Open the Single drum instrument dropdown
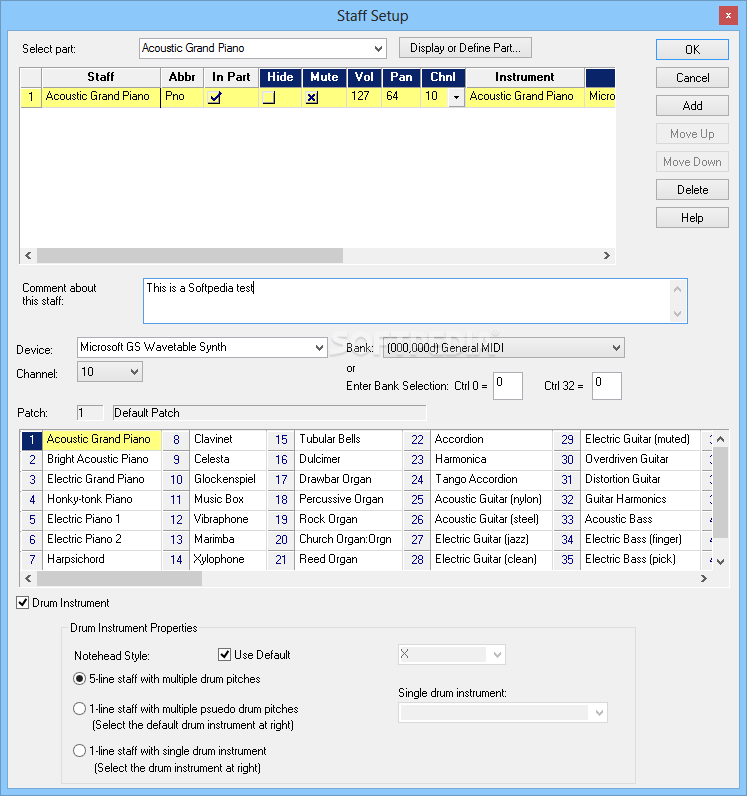 (x=599, y=713)
